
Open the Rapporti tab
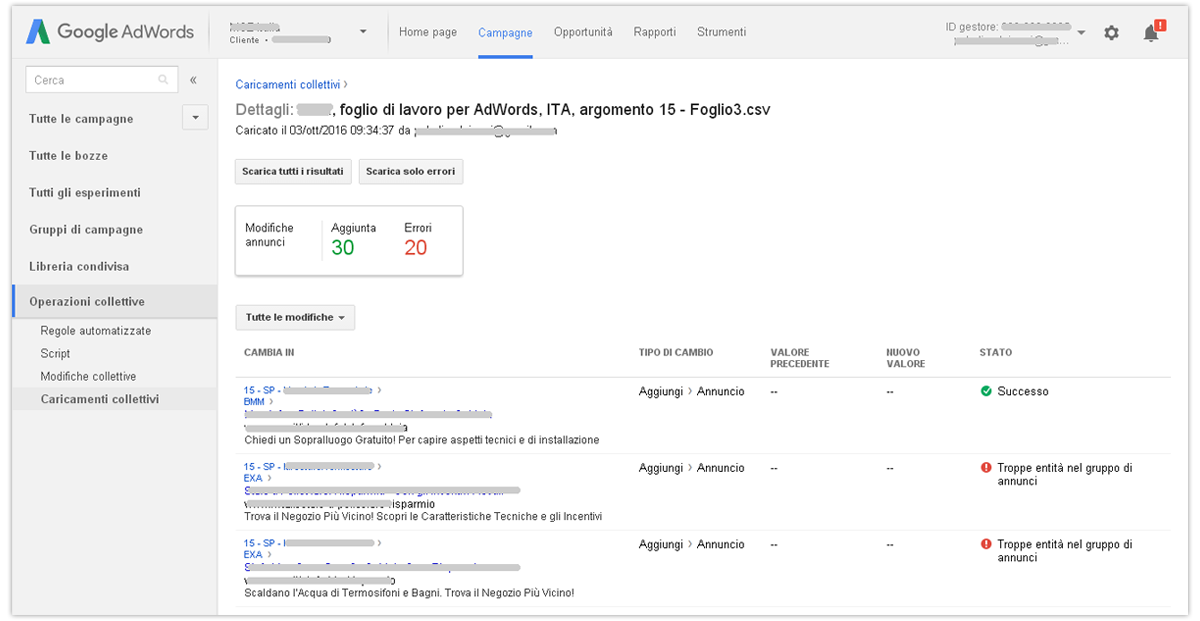pyautogui.click(x=654, y=32)
